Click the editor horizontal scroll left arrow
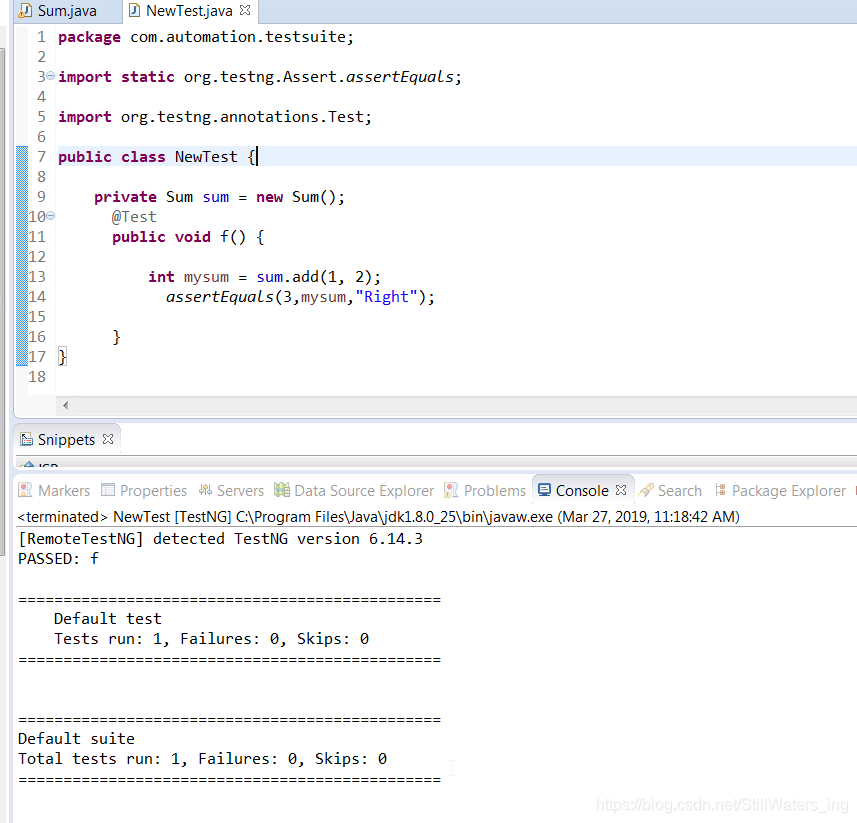 pos(66,405)
